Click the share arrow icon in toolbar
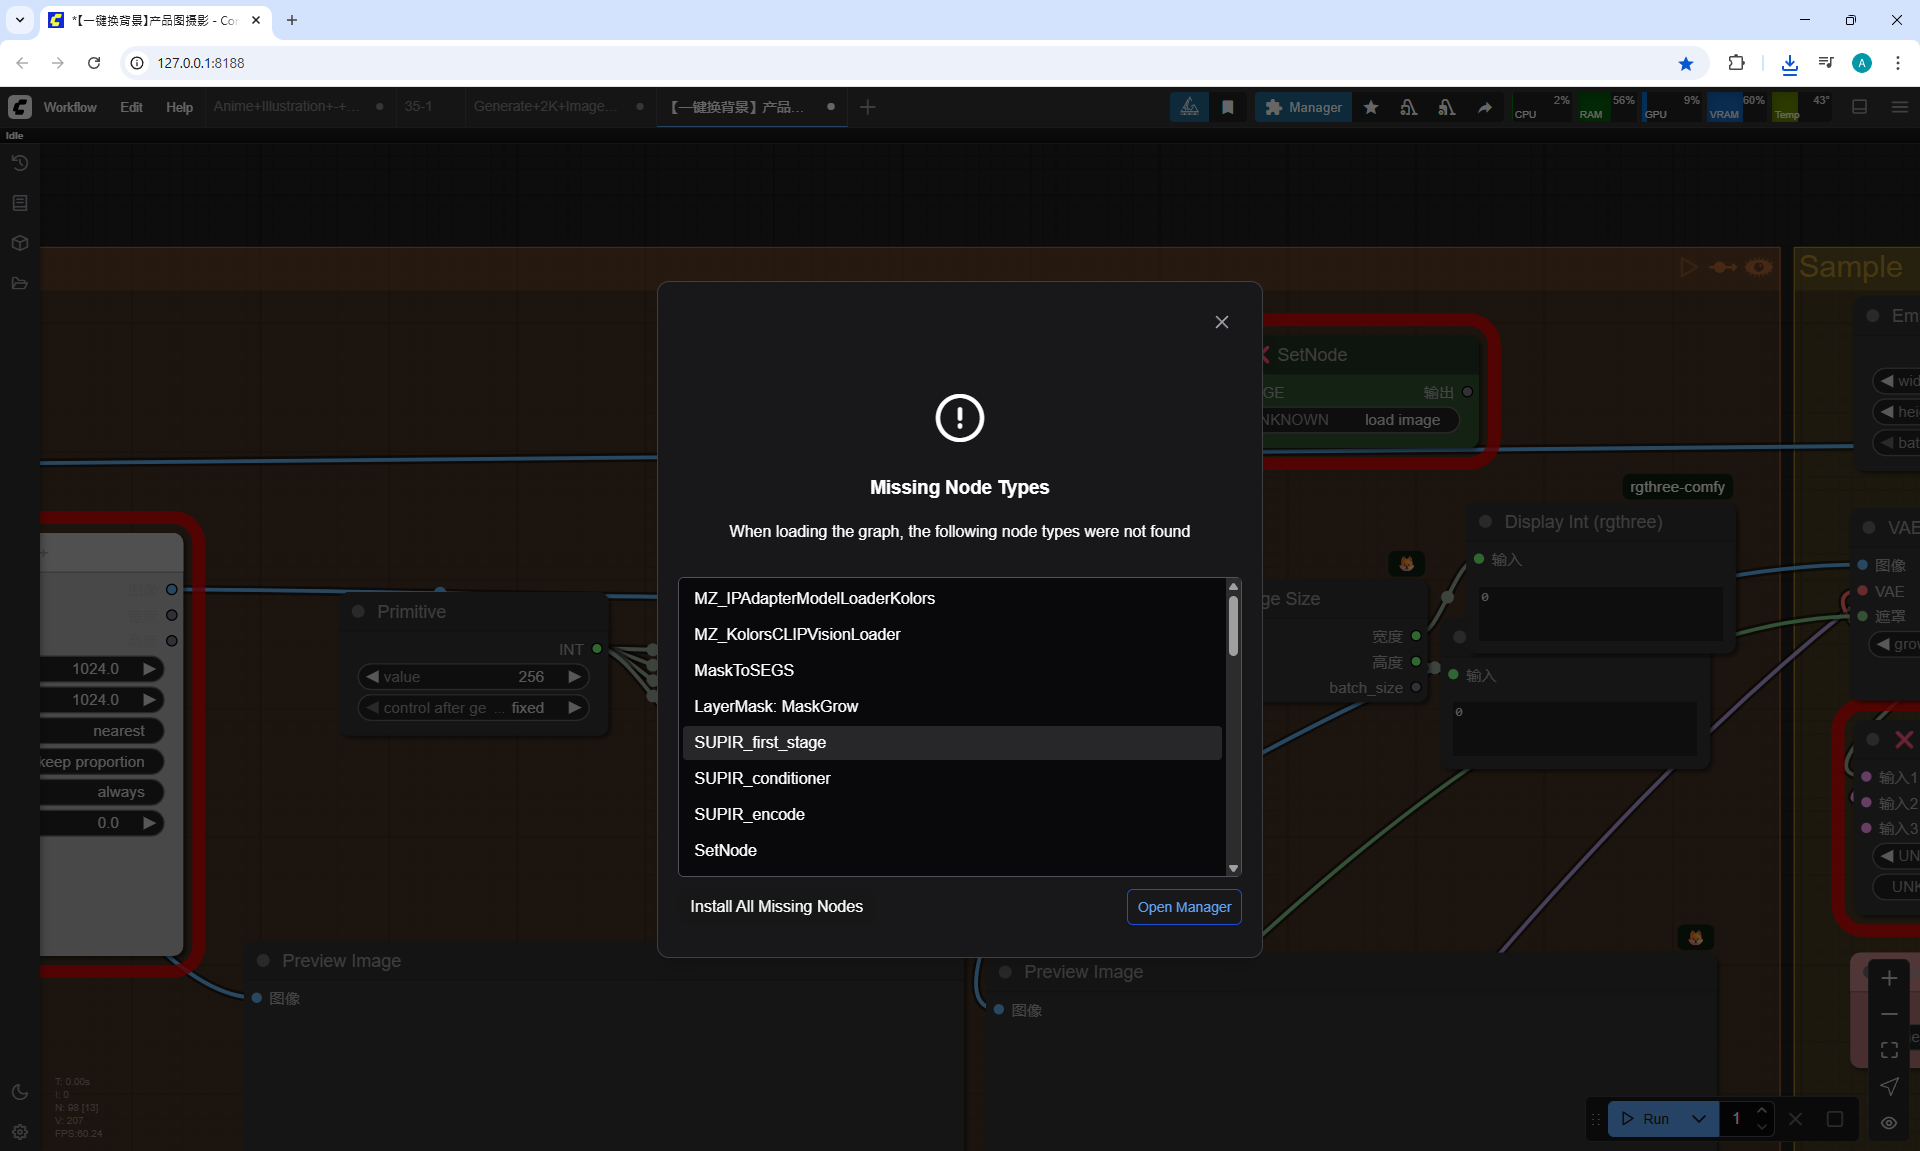 [1485, 107]
